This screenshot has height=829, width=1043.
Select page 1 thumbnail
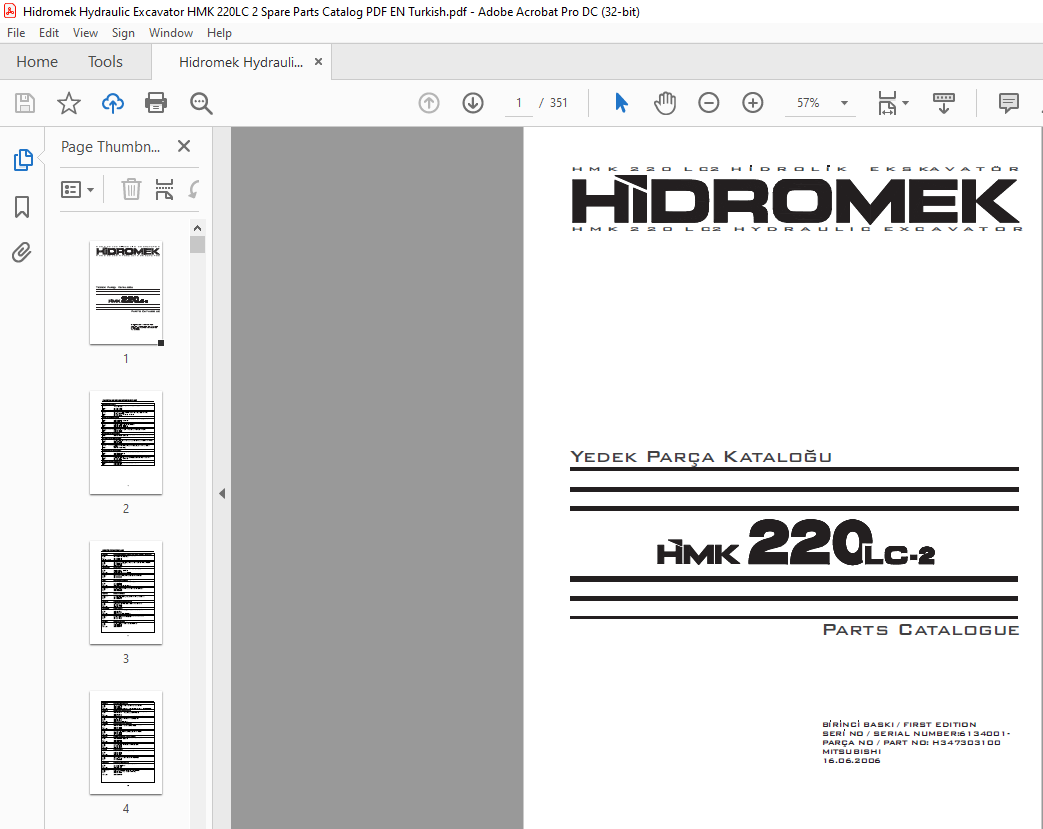point(126,293)
